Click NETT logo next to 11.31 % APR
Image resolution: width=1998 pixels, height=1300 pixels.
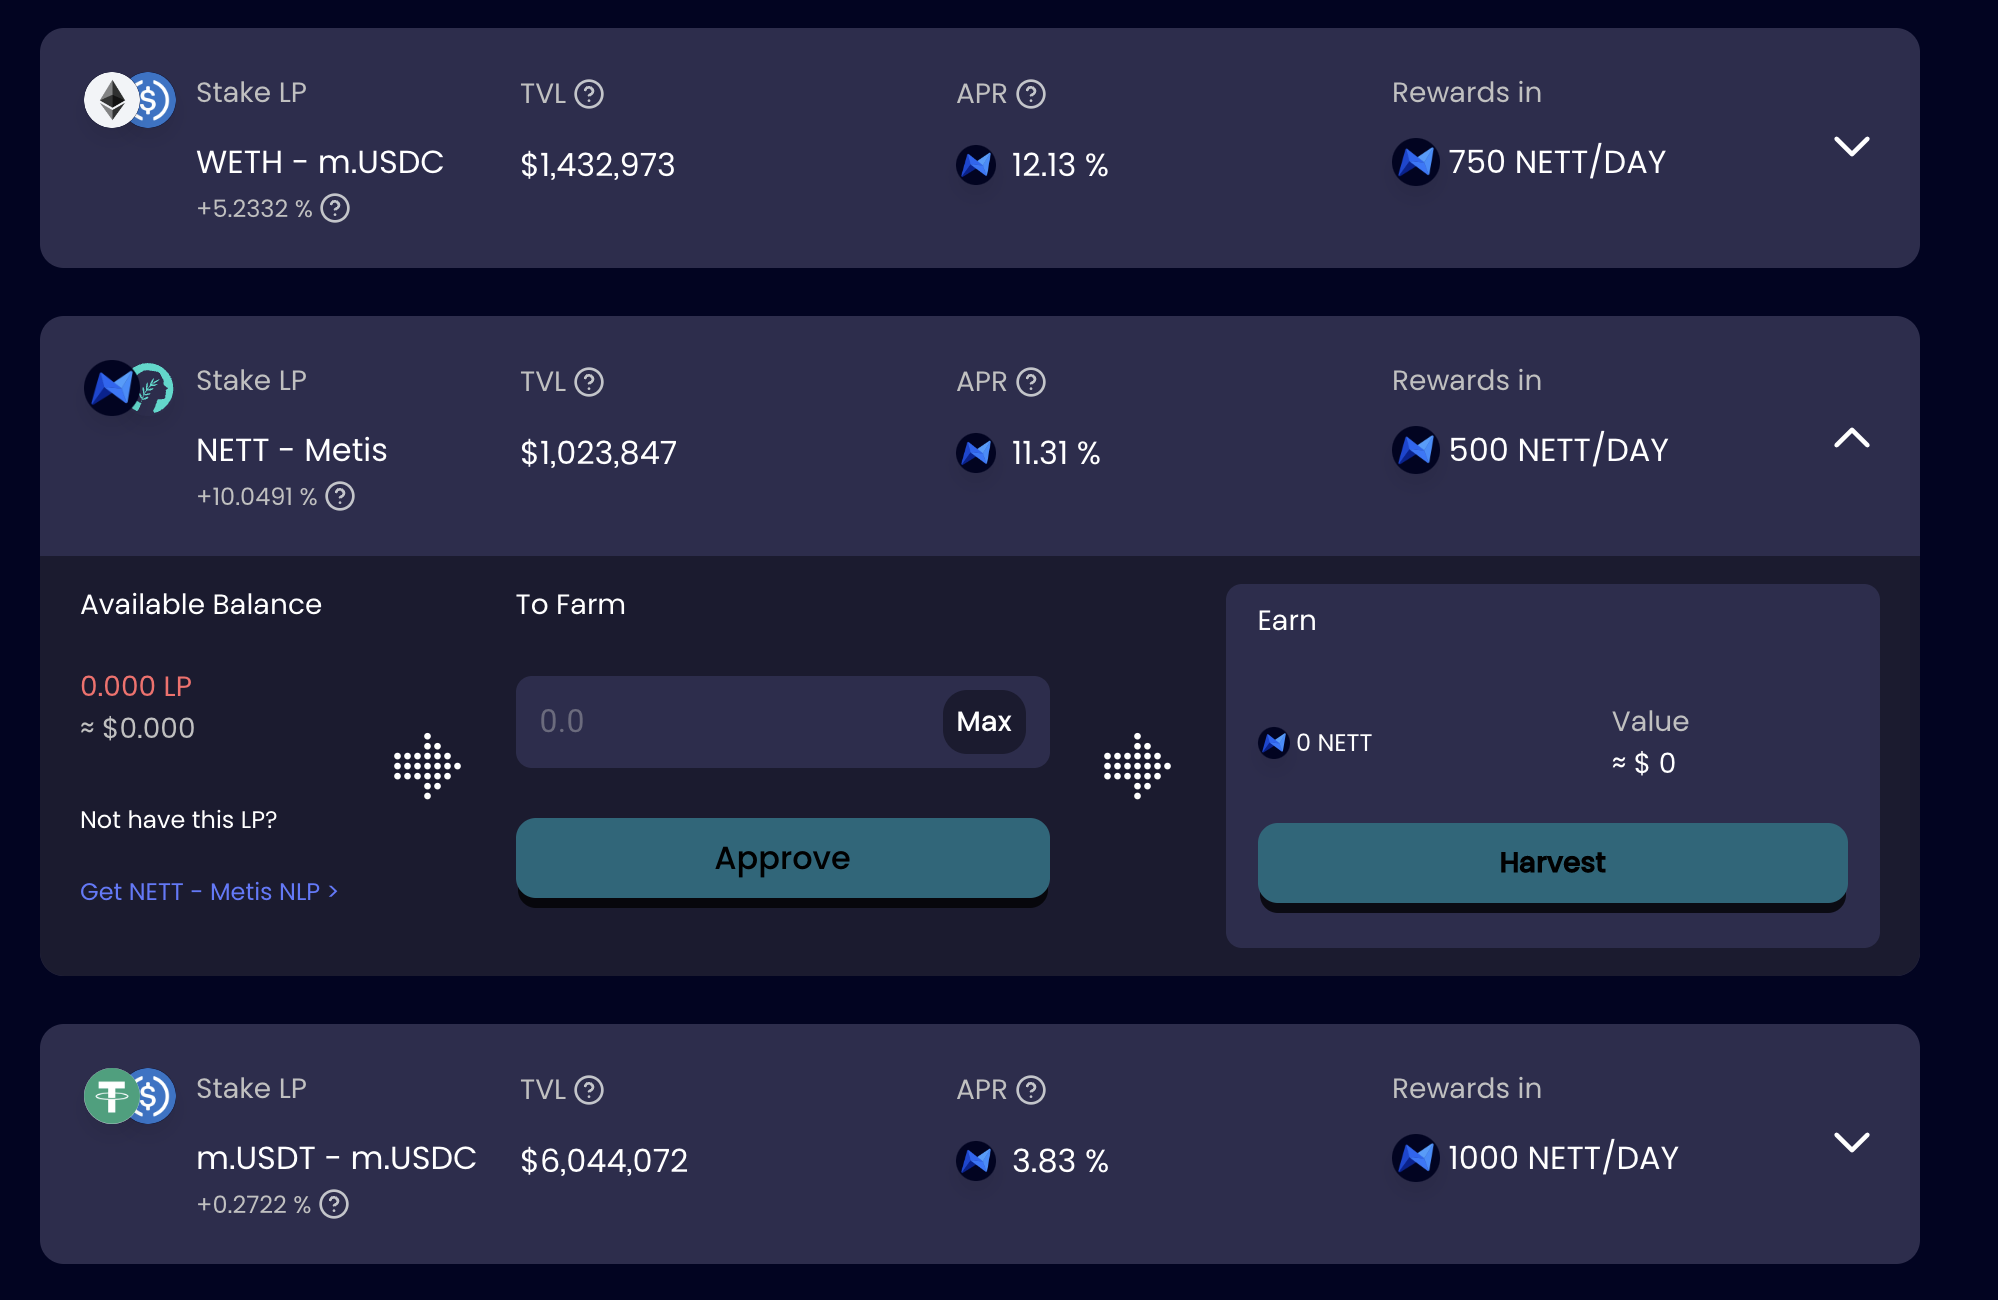tap(976, 453)
